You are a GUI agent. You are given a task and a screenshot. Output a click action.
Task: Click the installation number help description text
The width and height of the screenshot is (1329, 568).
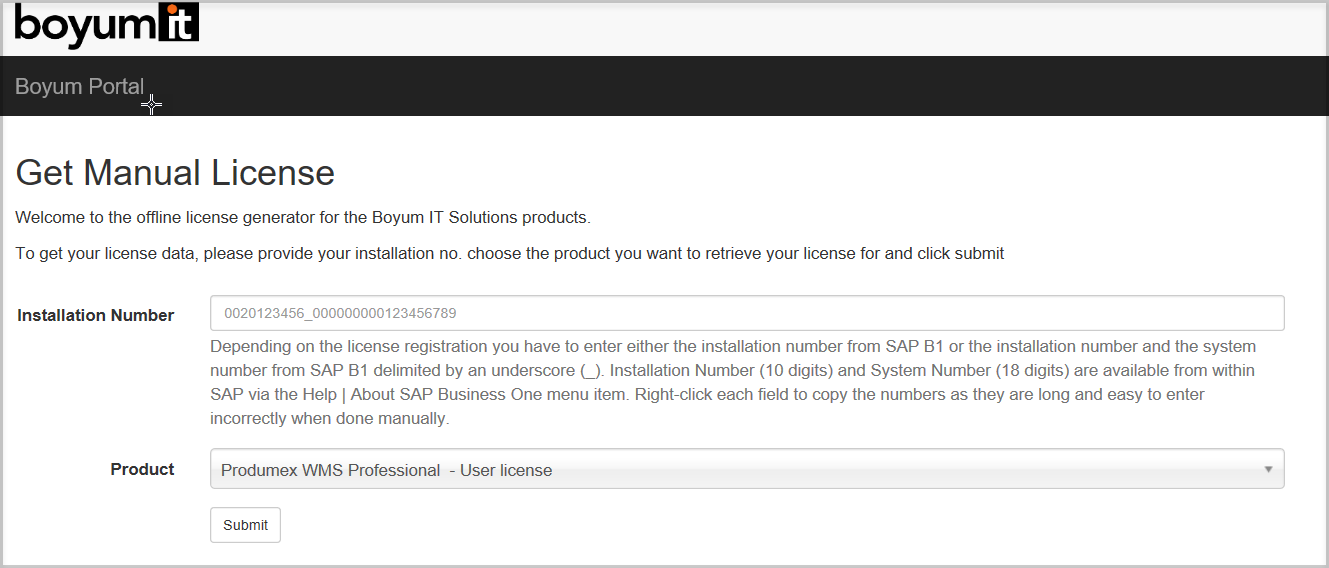[732, 382]
